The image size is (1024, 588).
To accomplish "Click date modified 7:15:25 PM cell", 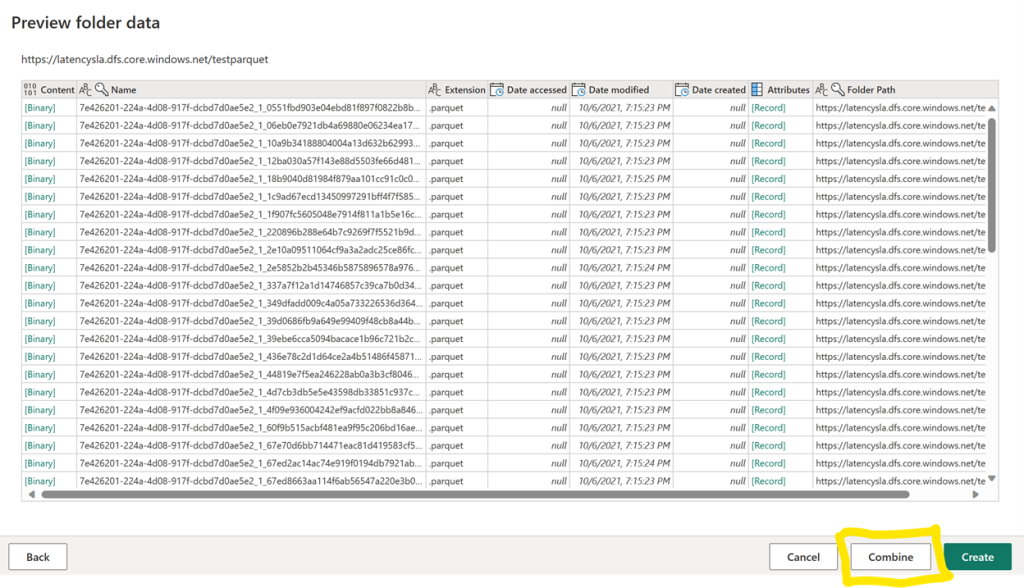I will point(624,178).
